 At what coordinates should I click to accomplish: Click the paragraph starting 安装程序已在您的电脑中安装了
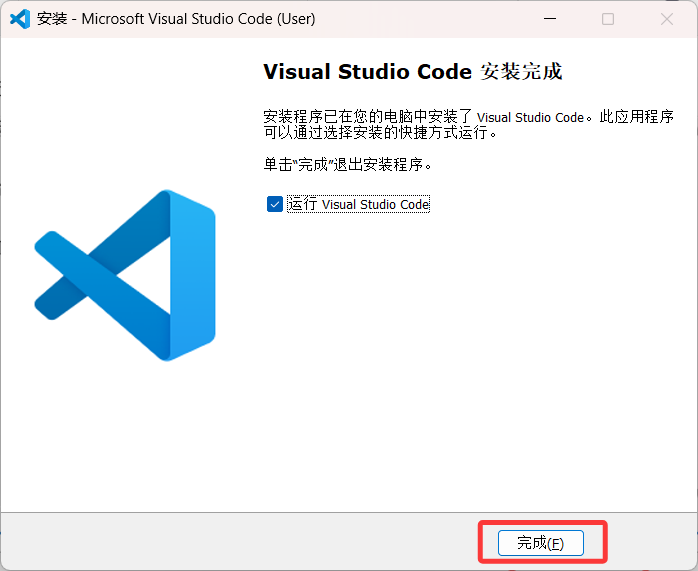(468, 125)
